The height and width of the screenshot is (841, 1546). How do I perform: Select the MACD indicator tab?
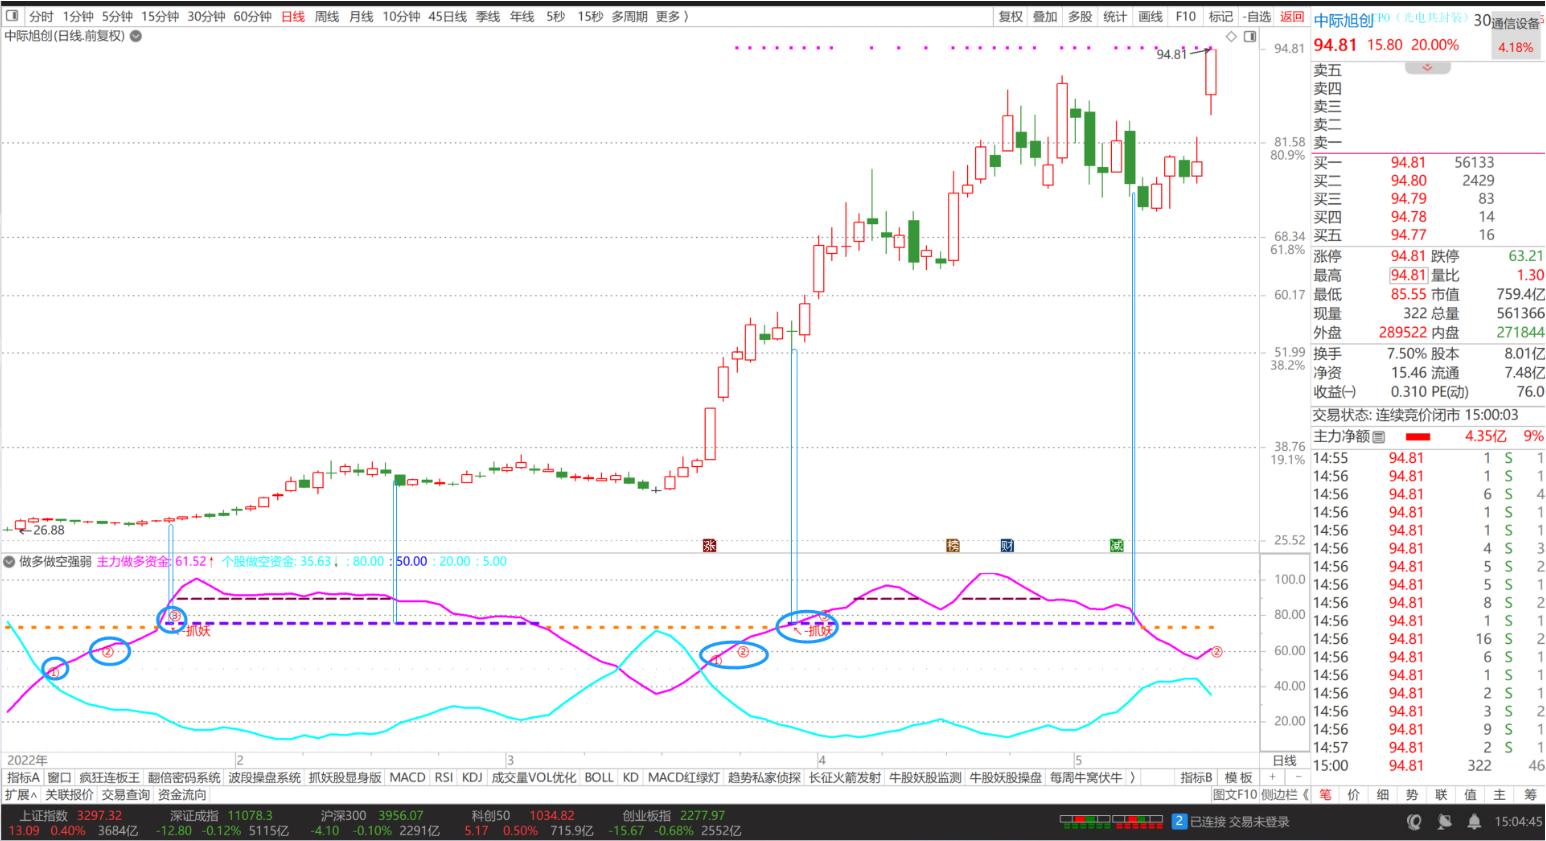[x=407, y=777]
